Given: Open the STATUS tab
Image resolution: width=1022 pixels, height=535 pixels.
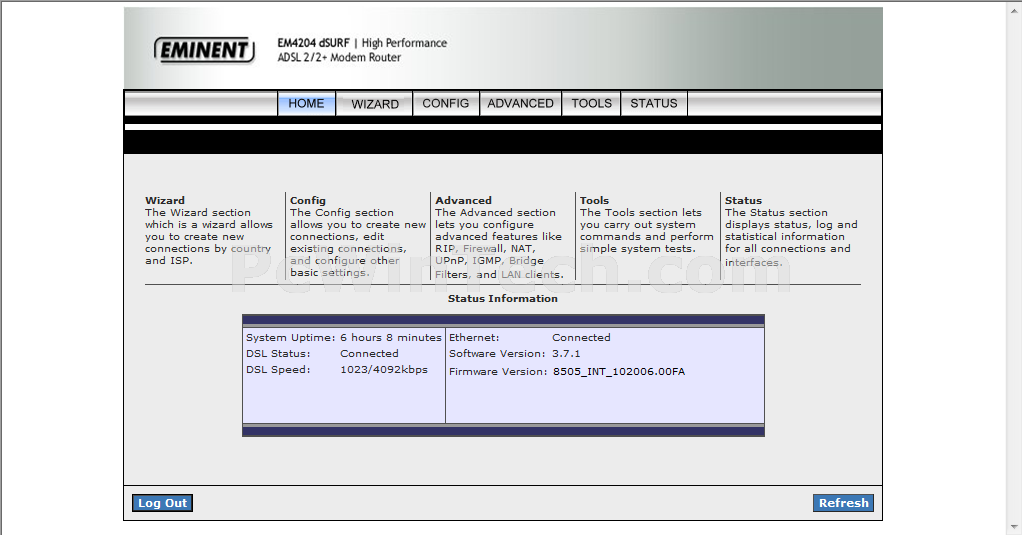Looking at the screenshot, I should pos(654,104).
